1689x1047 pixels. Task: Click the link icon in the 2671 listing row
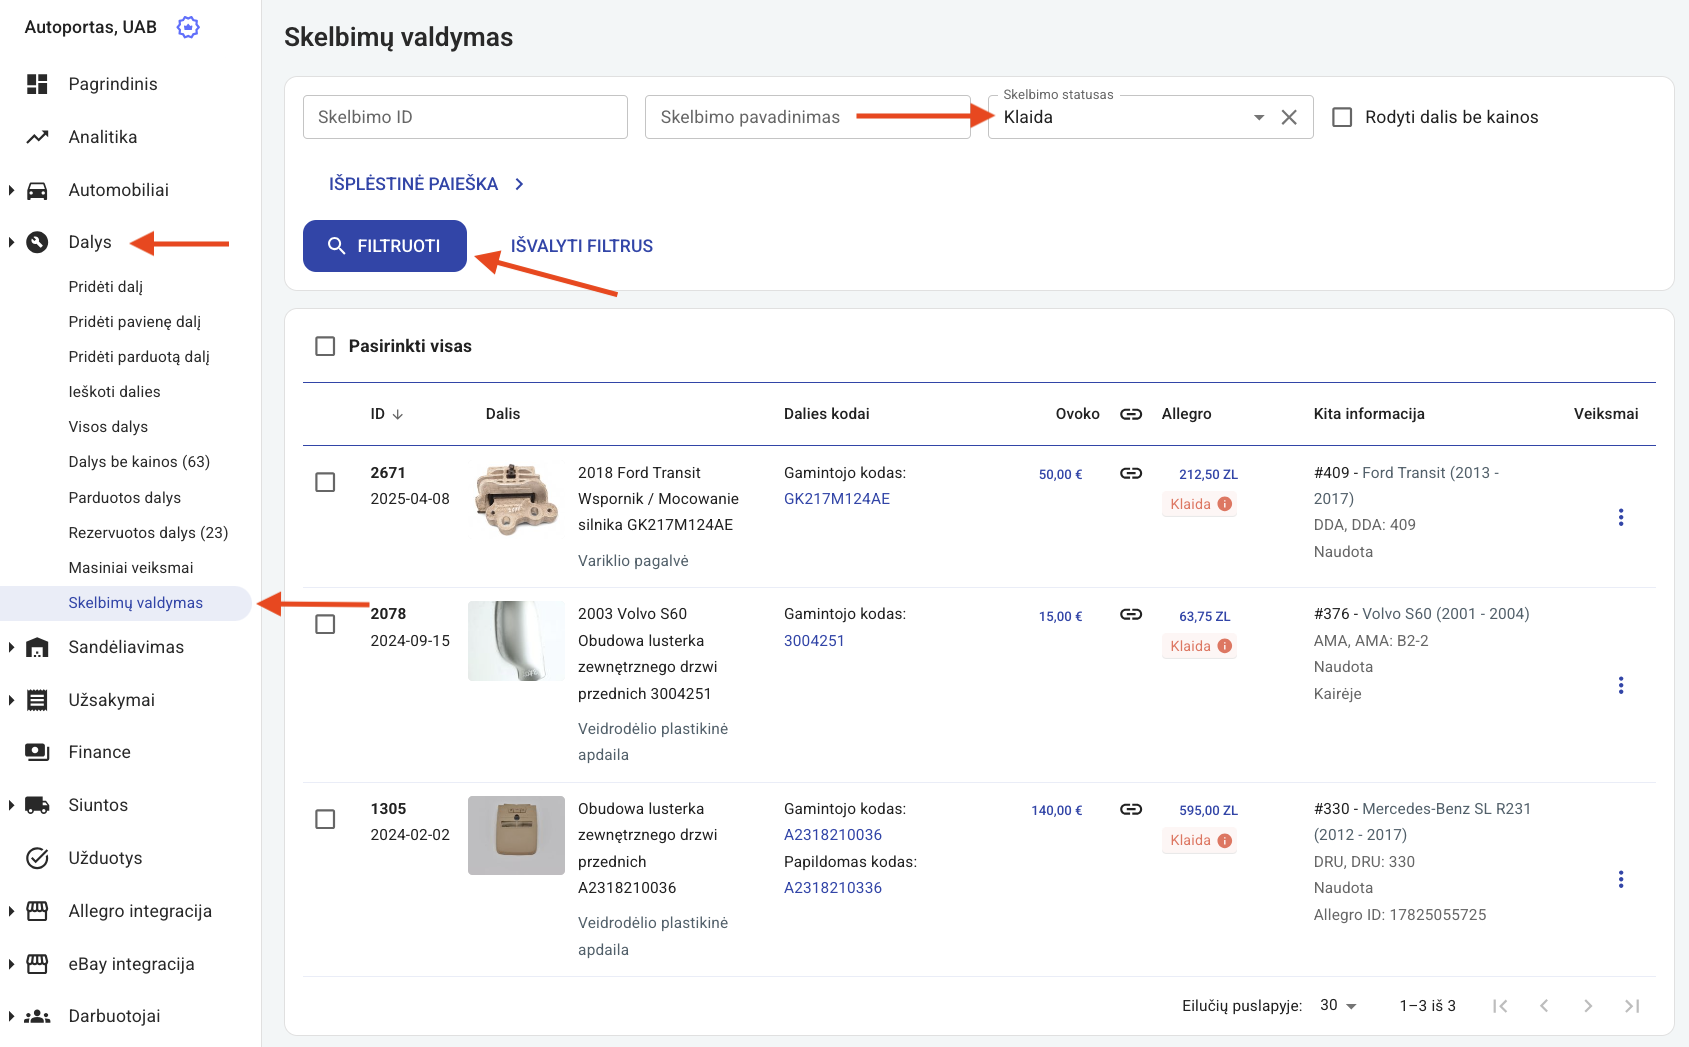(x=1130, y=473)
